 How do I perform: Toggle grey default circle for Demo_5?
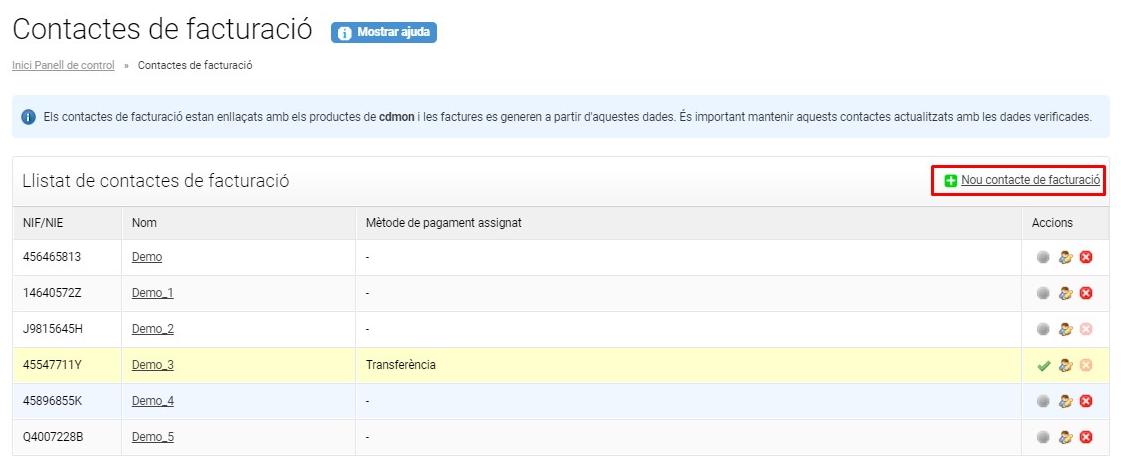1043,437
